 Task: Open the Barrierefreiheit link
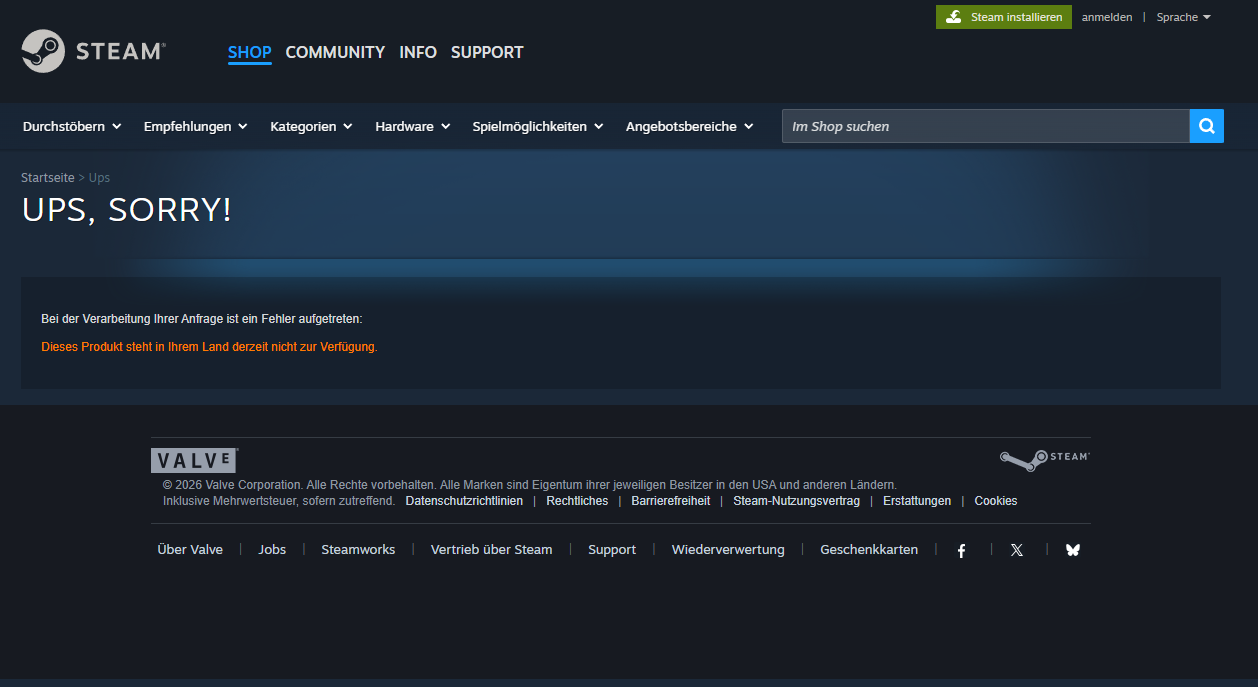[x=671, y=501]
